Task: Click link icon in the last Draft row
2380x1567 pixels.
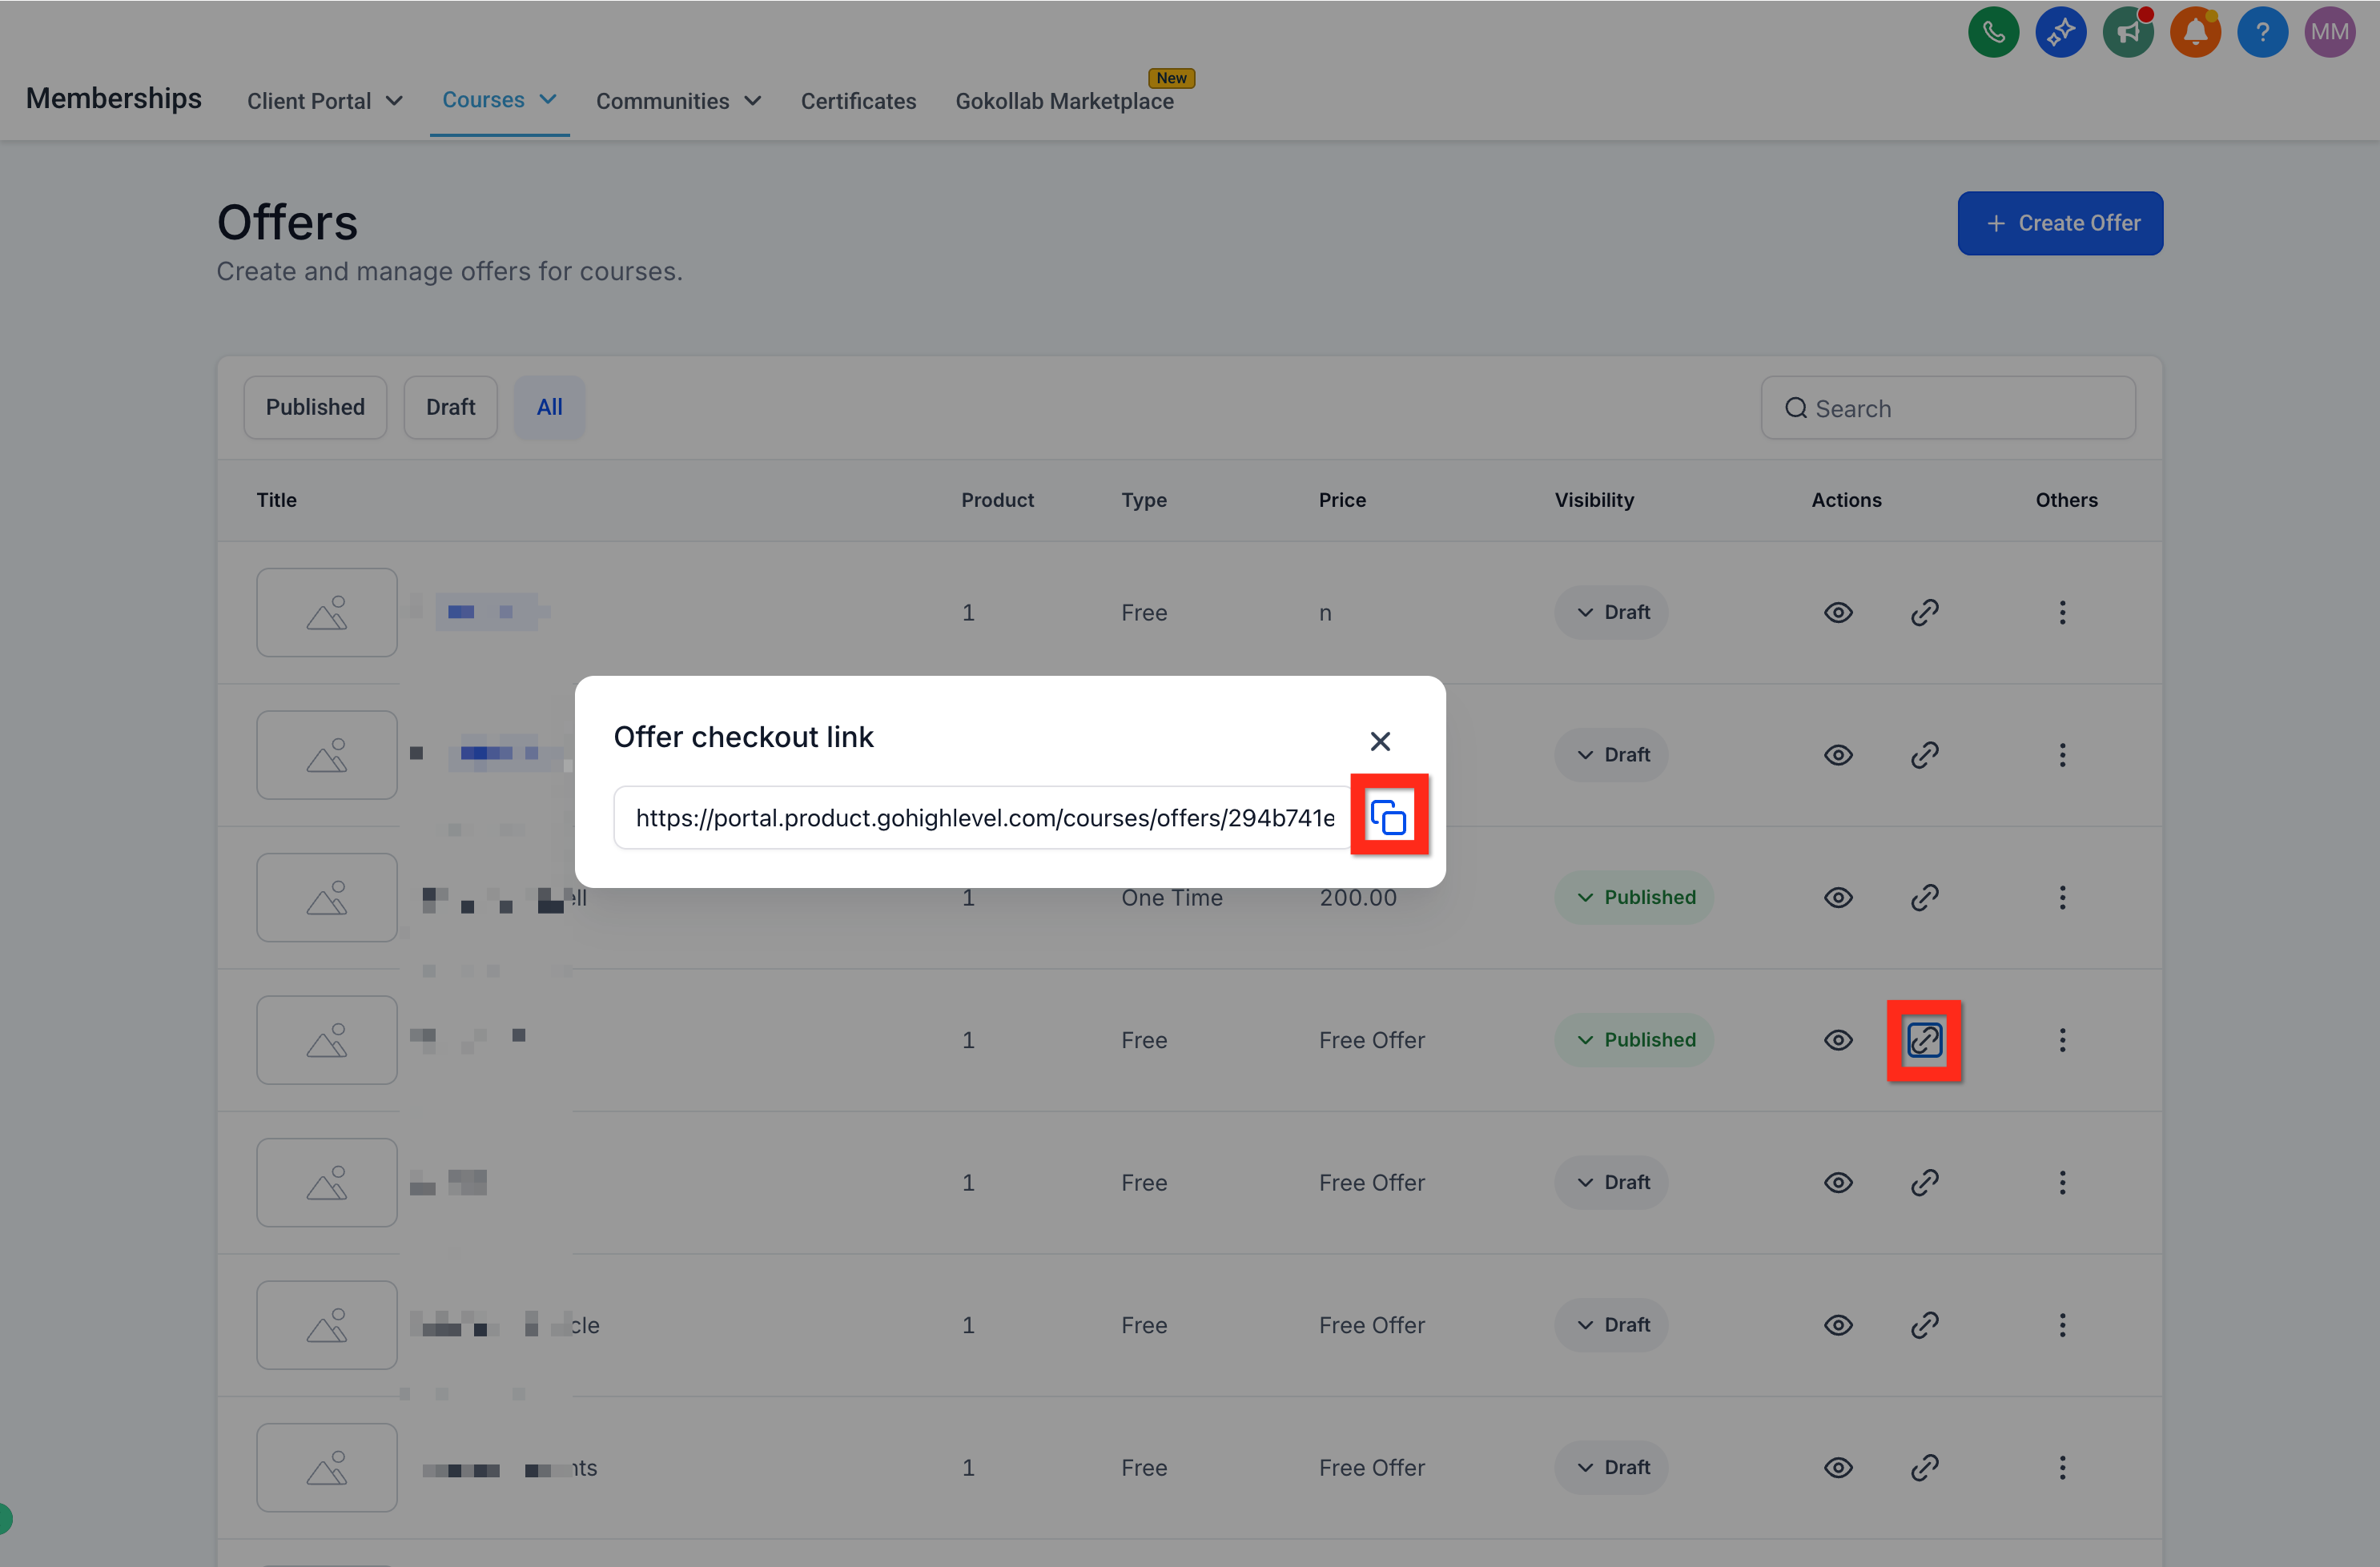Action: (1924, 1467)
